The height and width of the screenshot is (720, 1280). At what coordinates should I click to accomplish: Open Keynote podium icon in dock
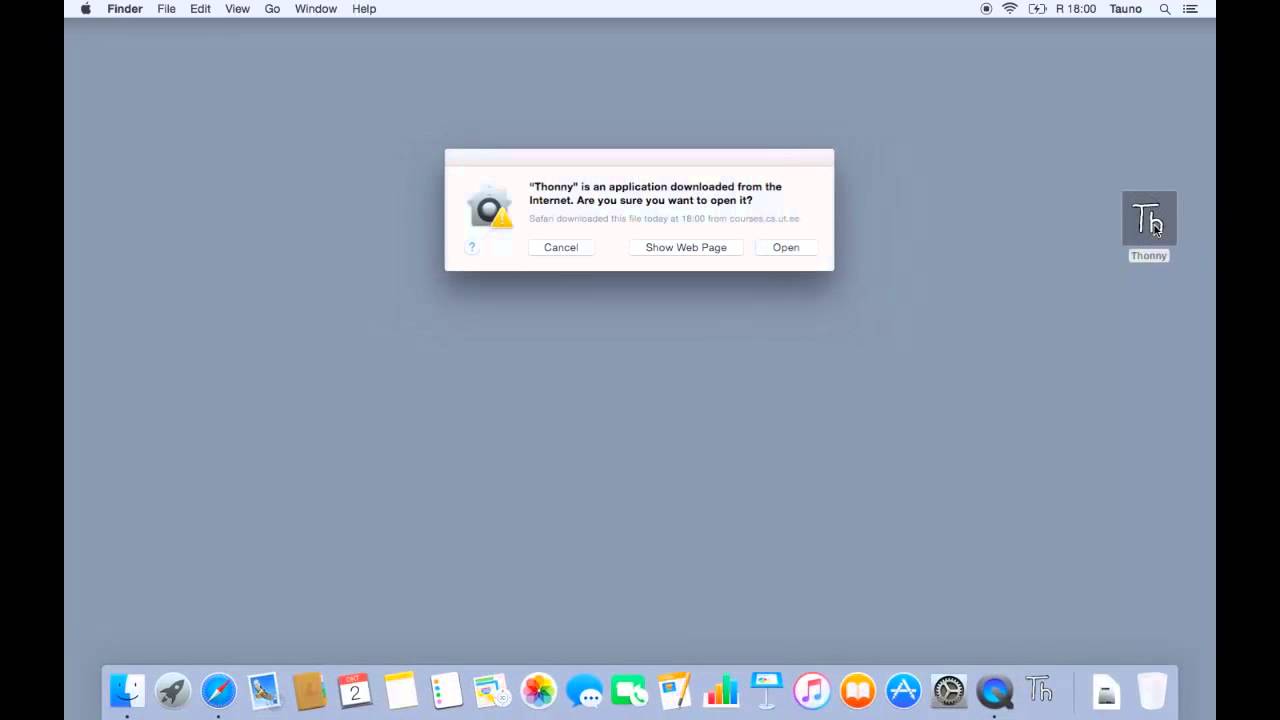coord(766,690)
